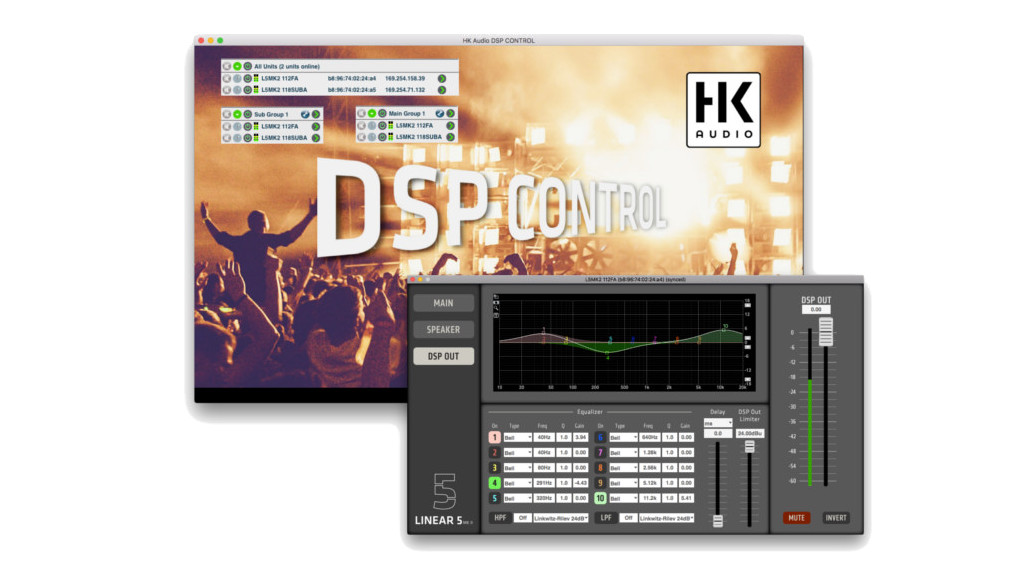The image size is (1024, 577).
Task: Click the MUTE button
Action: coord(797,518)
